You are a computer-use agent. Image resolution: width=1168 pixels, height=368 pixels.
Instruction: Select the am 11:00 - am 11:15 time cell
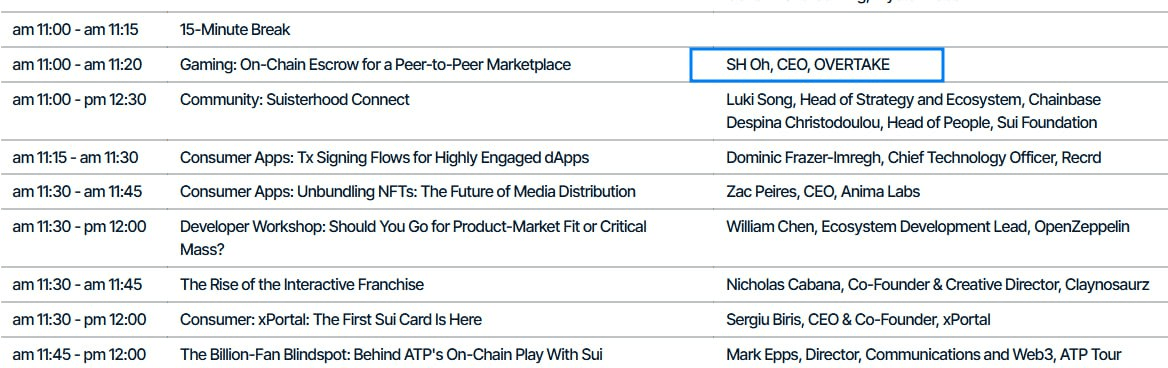coord(75,31)
